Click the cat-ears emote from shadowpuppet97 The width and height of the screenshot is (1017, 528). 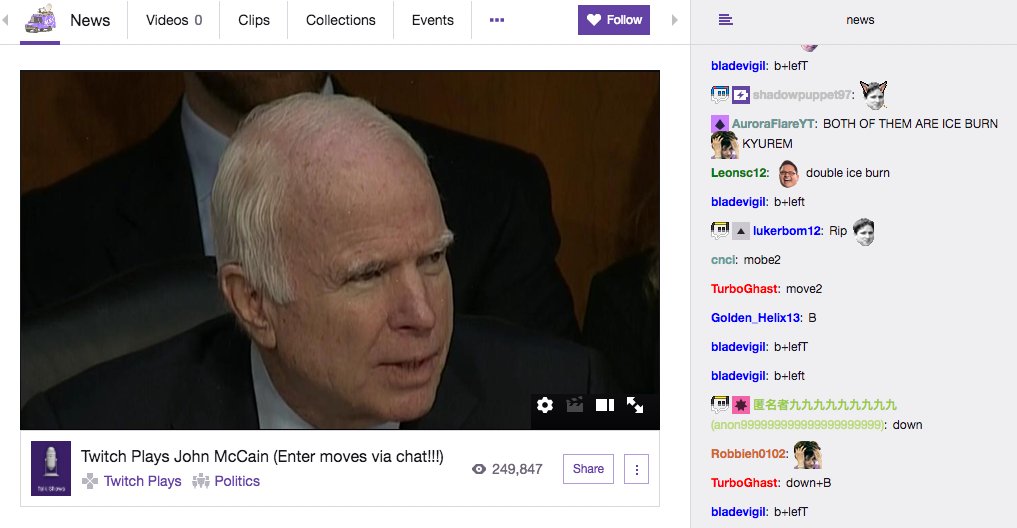pos(873,95)
